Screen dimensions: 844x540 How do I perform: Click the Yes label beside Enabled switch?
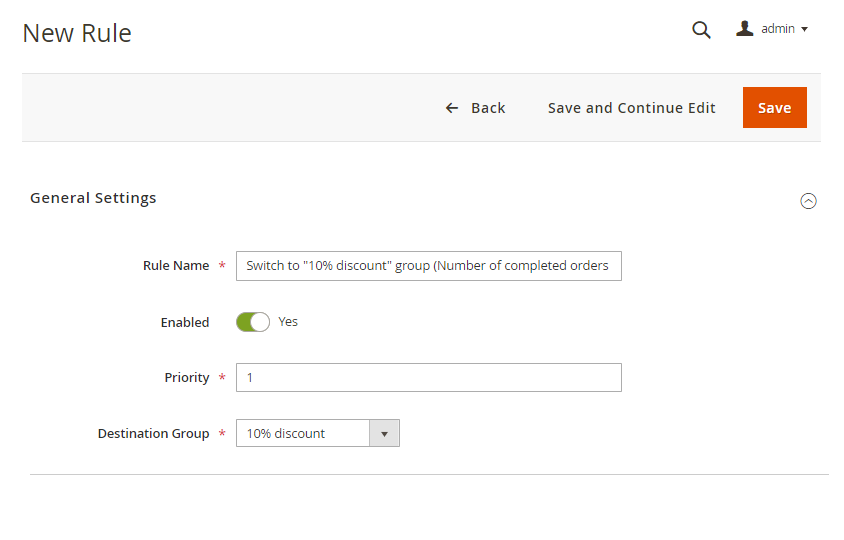[288, 322]
